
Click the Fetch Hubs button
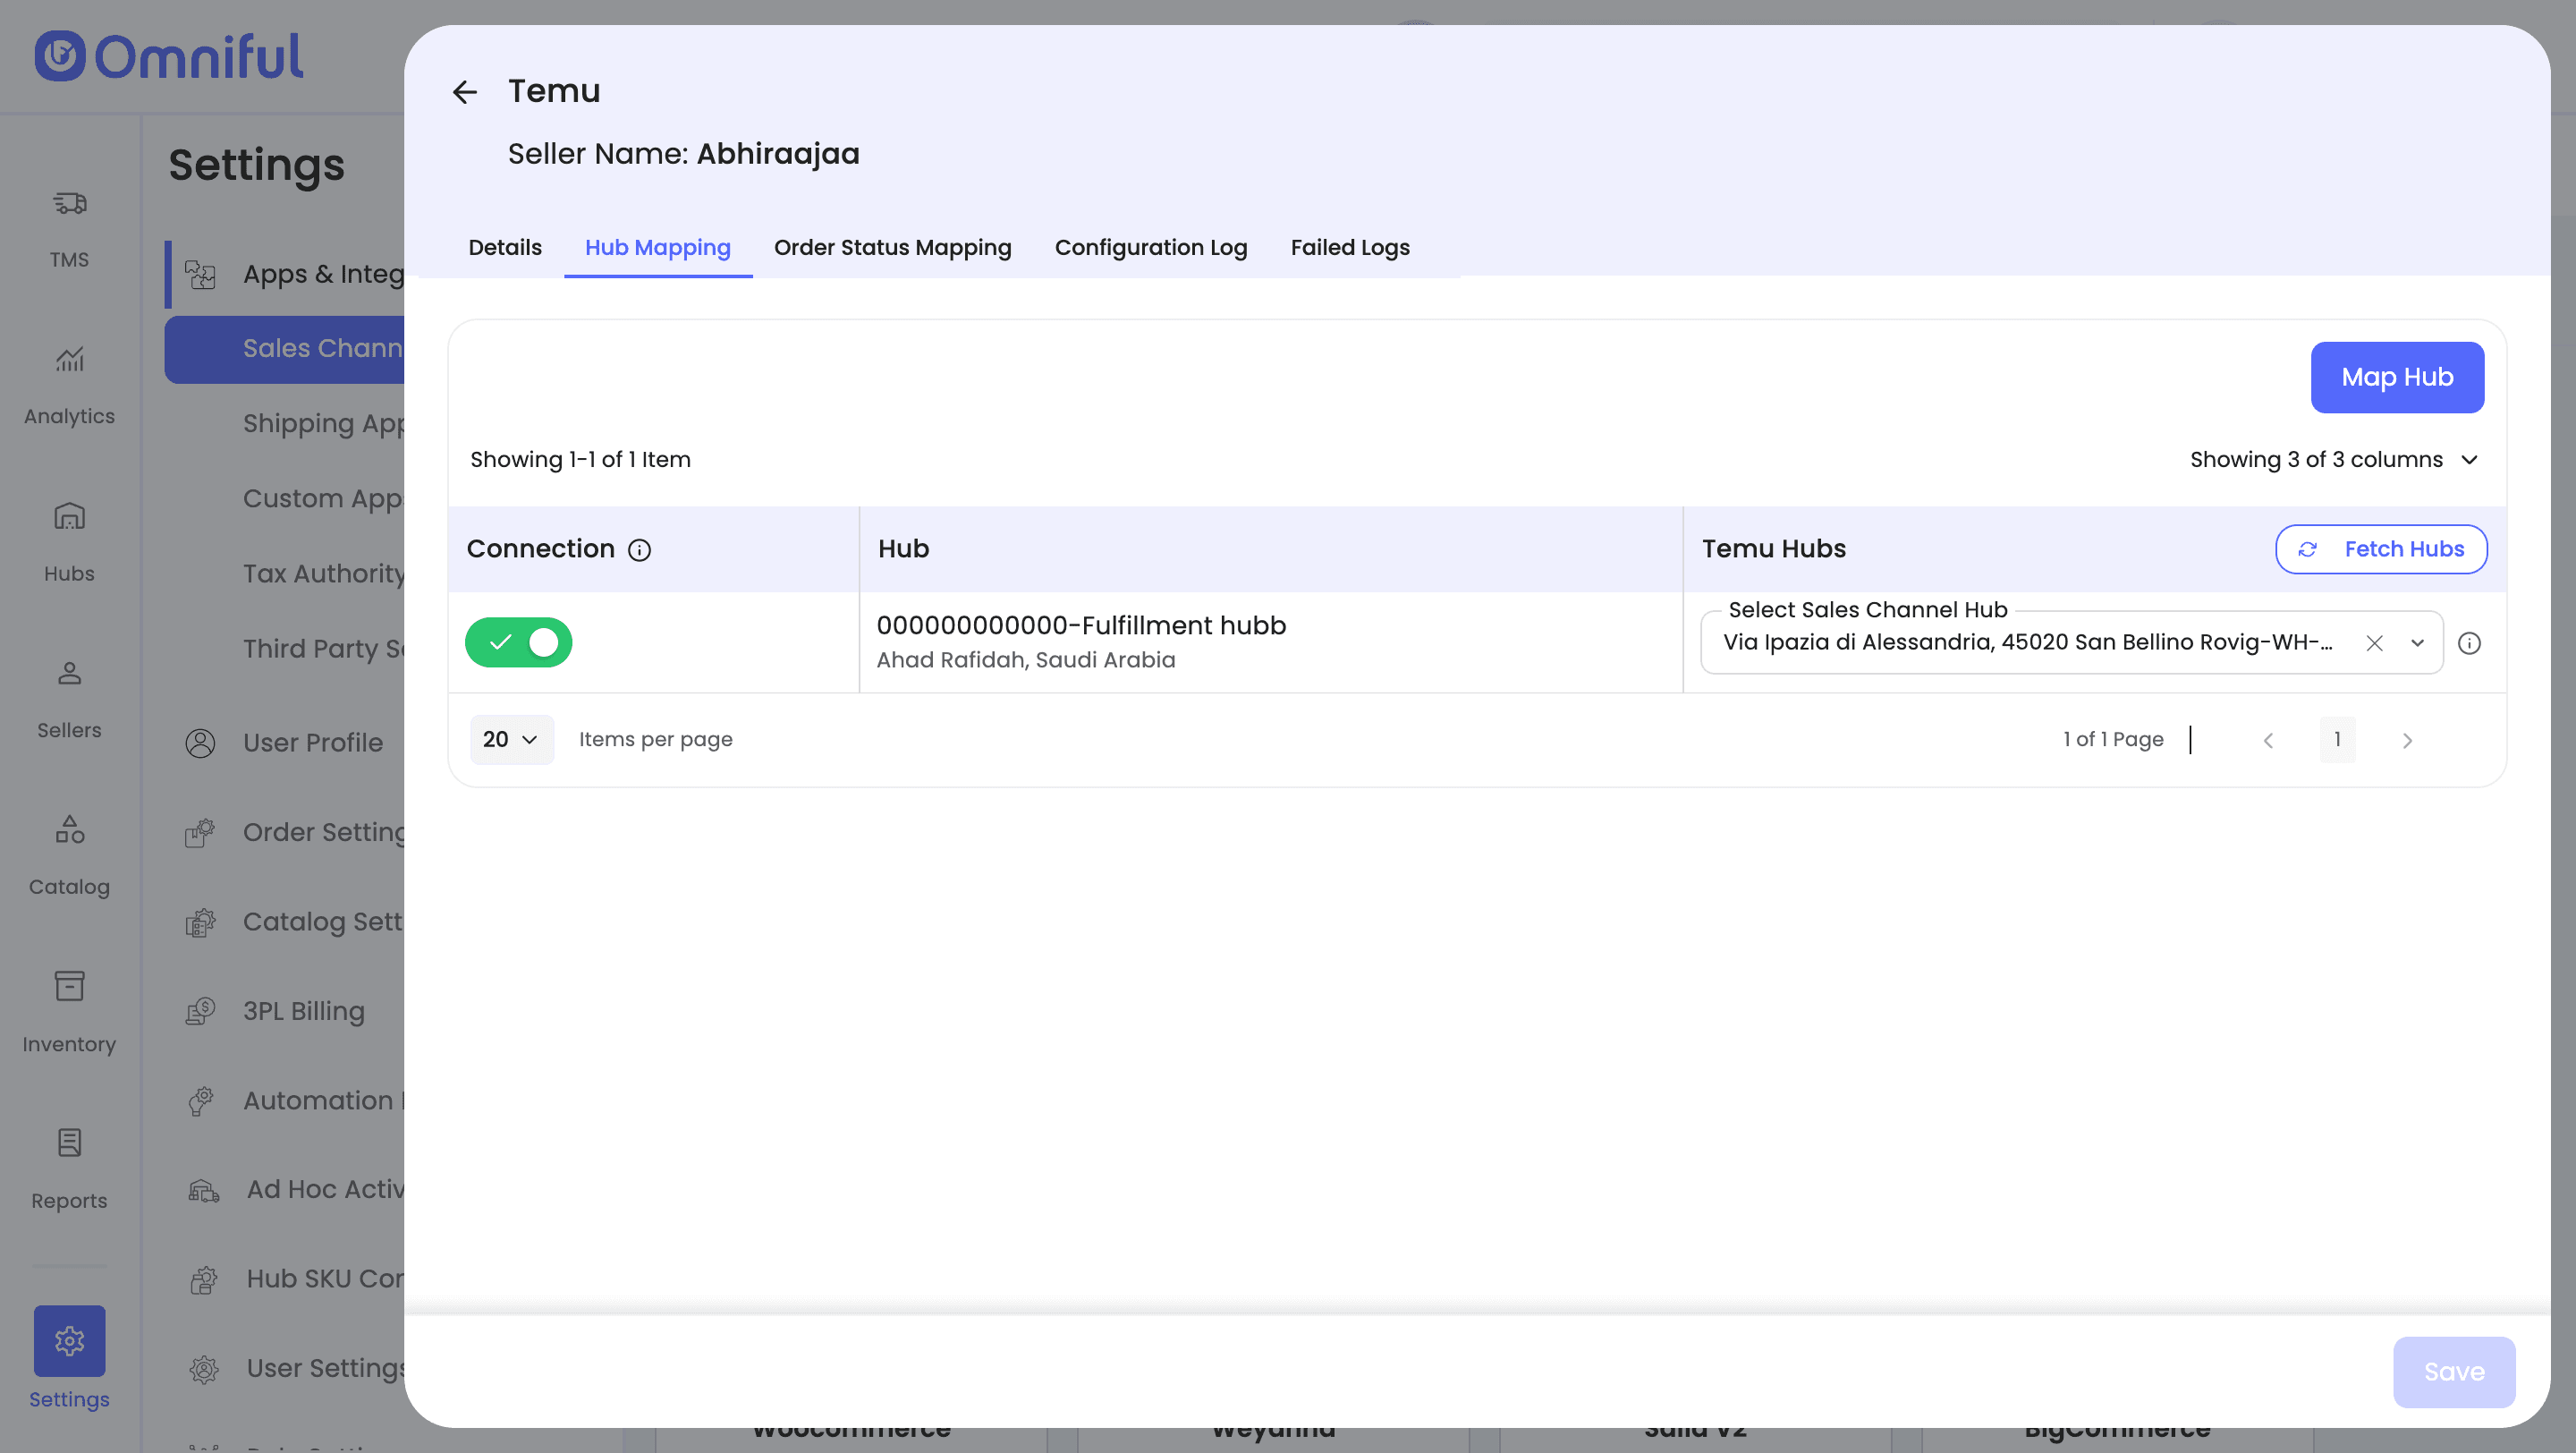point(2381,549)
